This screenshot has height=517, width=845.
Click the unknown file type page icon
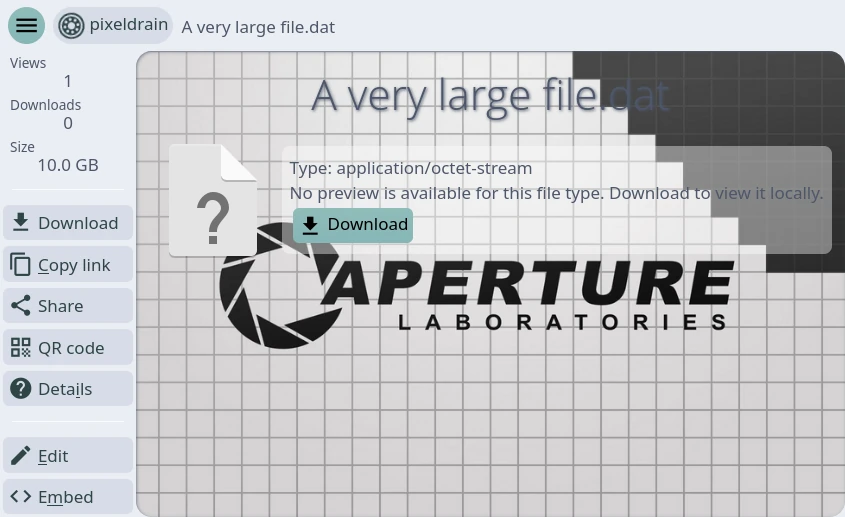213,201
